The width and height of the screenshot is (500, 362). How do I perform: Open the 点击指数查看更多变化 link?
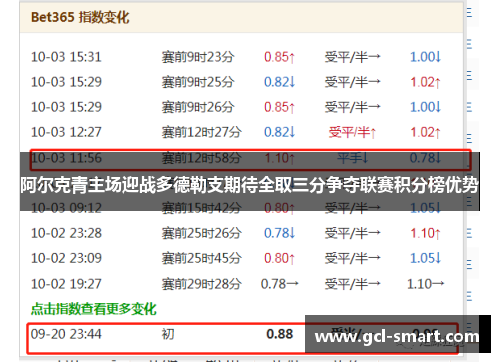(x=93, y=309)
